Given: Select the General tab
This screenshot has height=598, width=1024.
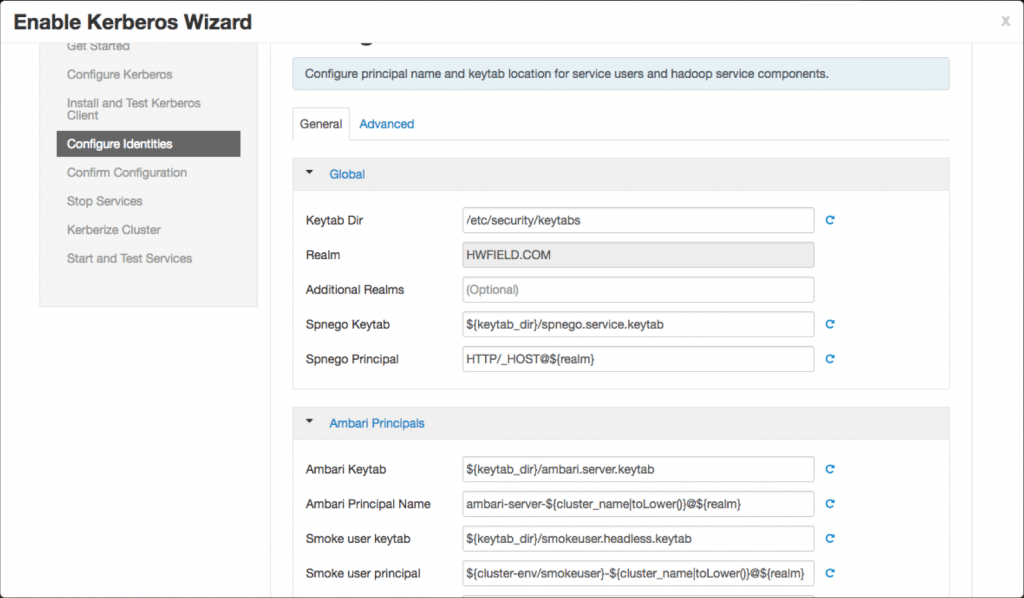Looking at the screenshot, I should 321,124.
